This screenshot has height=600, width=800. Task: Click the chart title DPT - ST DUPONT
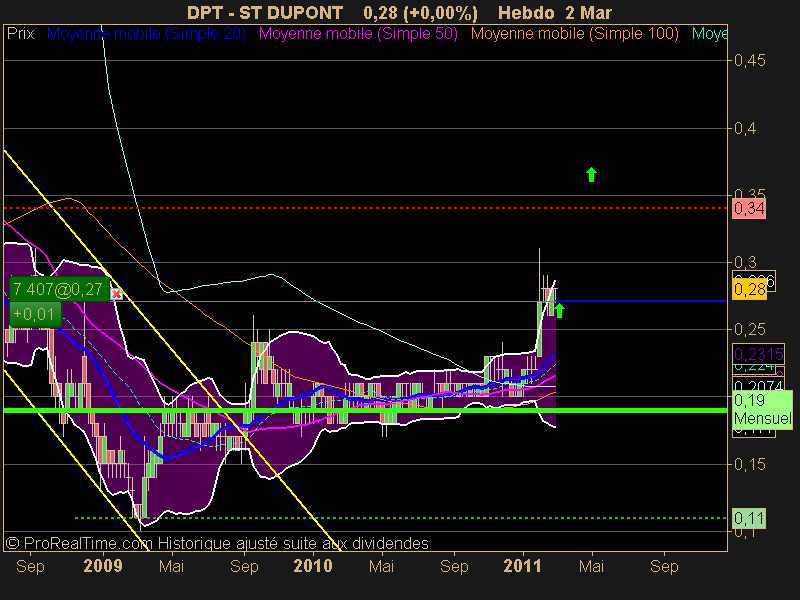[x=265, y=12]
